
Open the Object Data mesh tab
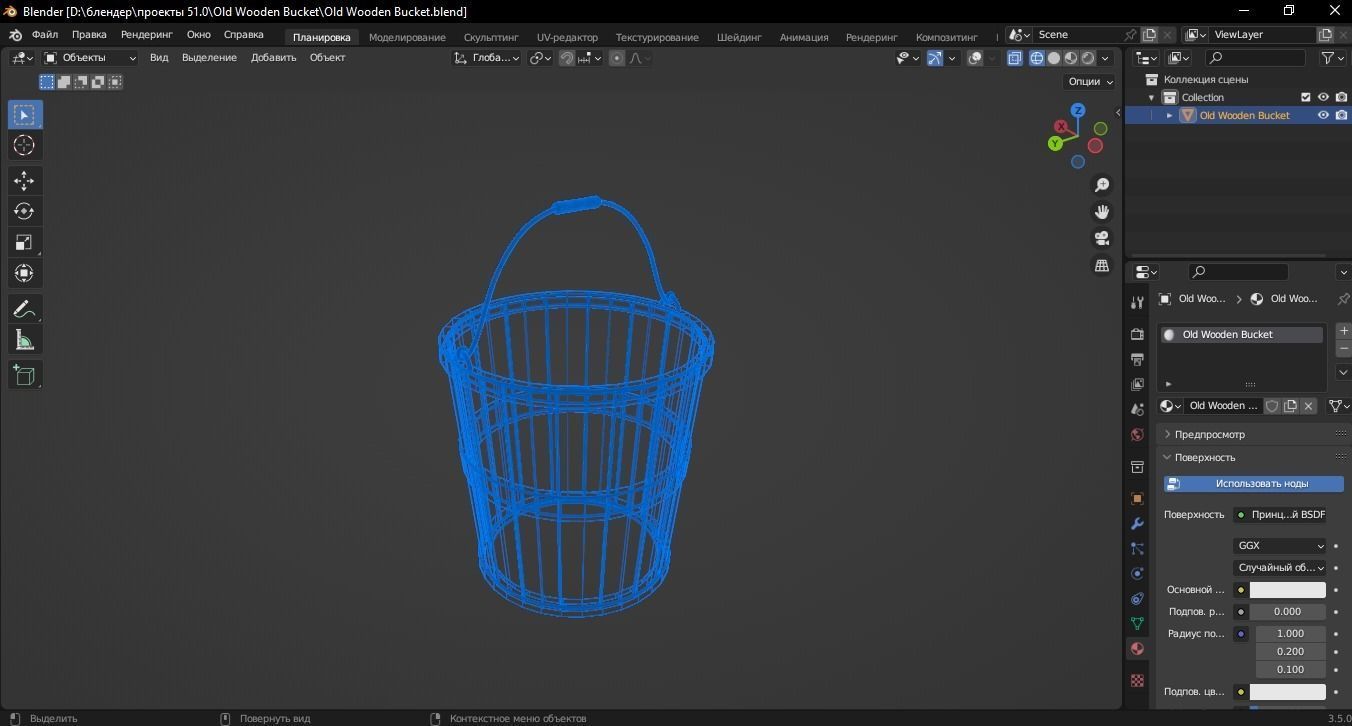[1137, 623]
